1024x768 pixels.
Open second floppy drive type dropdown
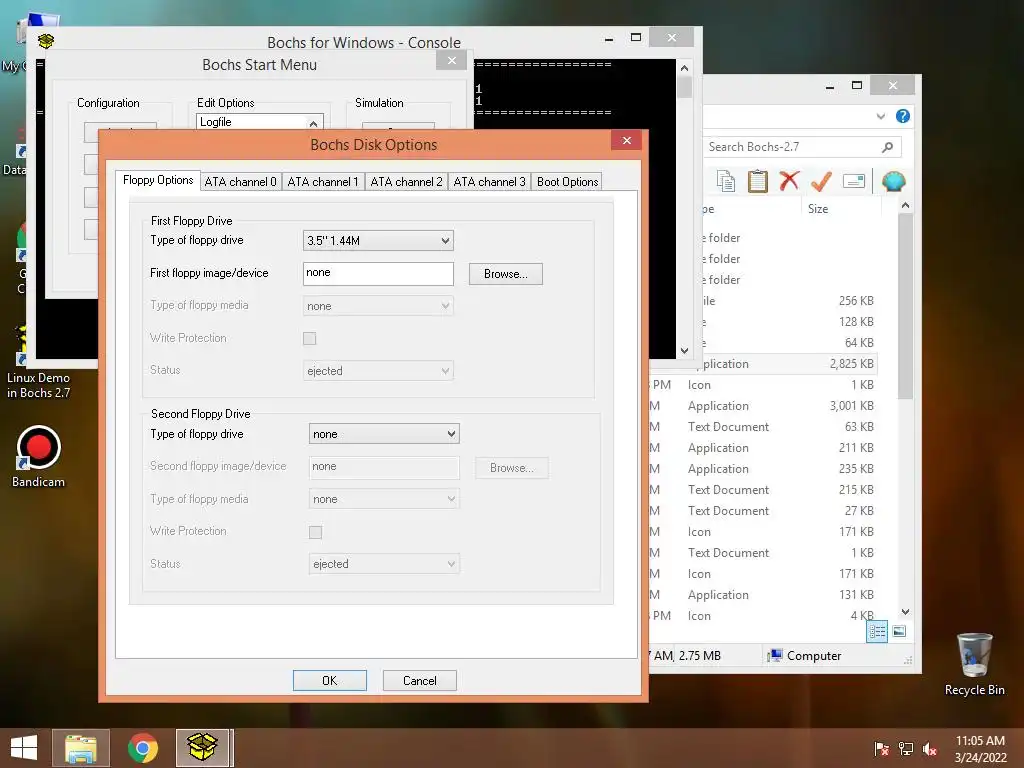[384, 434]
